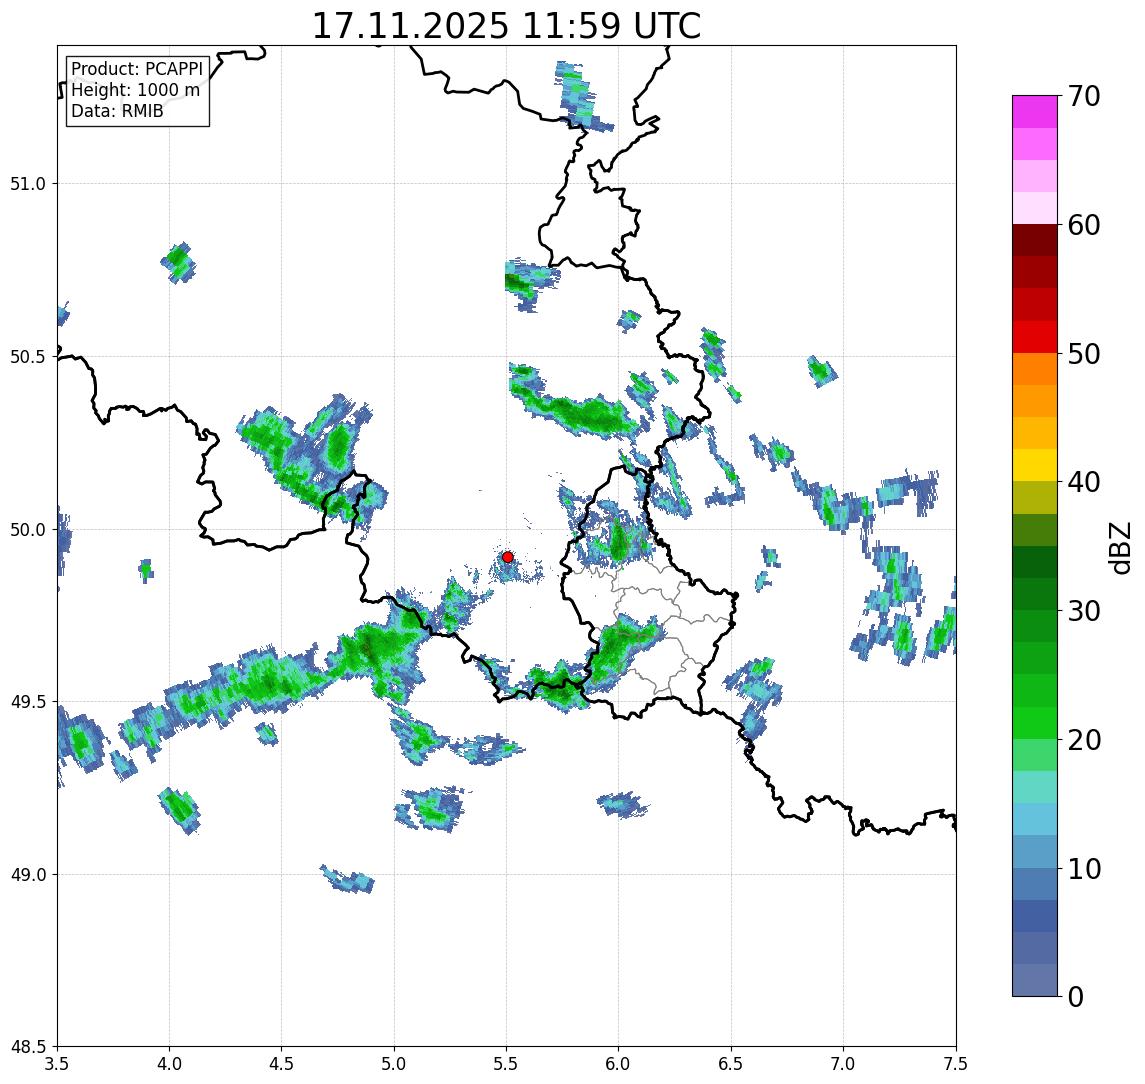Click the colorbar tick label 70
1145x1084 pixels.
point(1084,96)
